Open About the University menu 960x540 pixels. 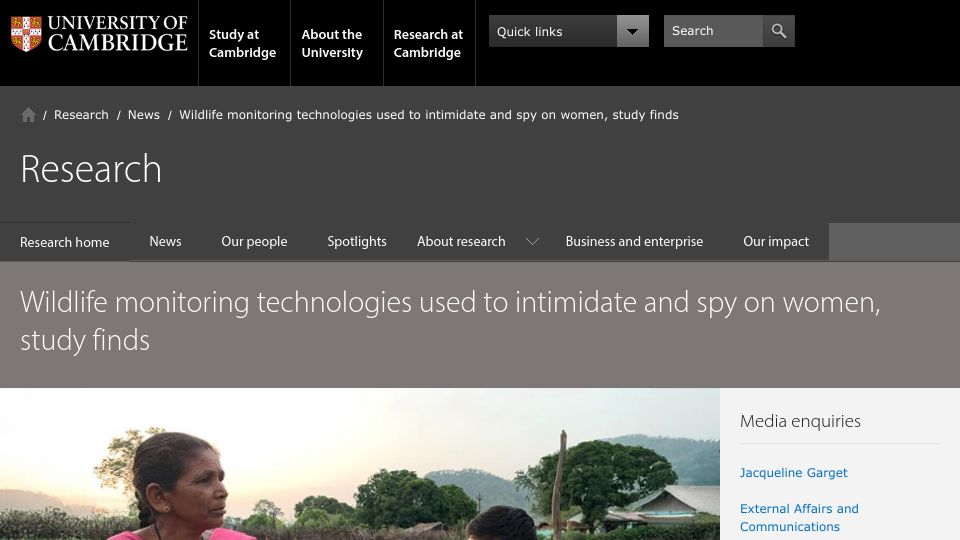(x=332, y=43)
